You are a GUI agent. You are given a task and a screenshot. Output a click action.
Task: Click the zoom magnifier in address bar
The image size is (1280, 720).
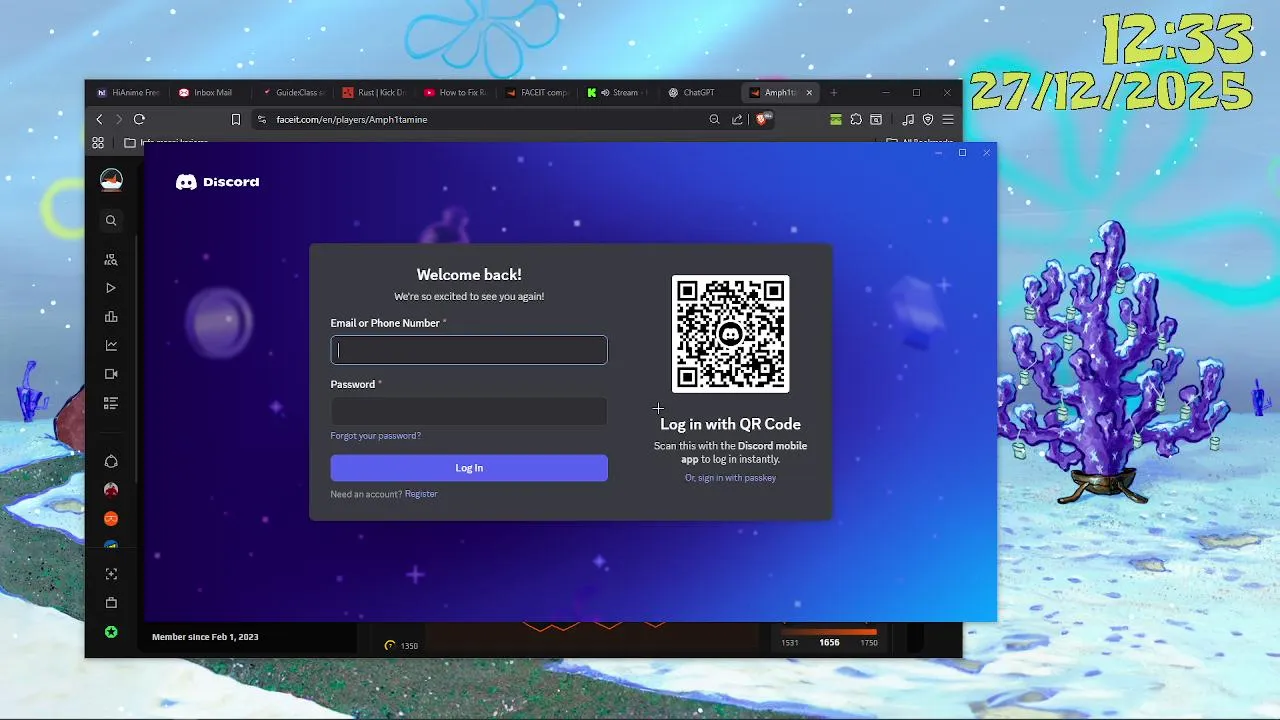[x=714, y=119]
